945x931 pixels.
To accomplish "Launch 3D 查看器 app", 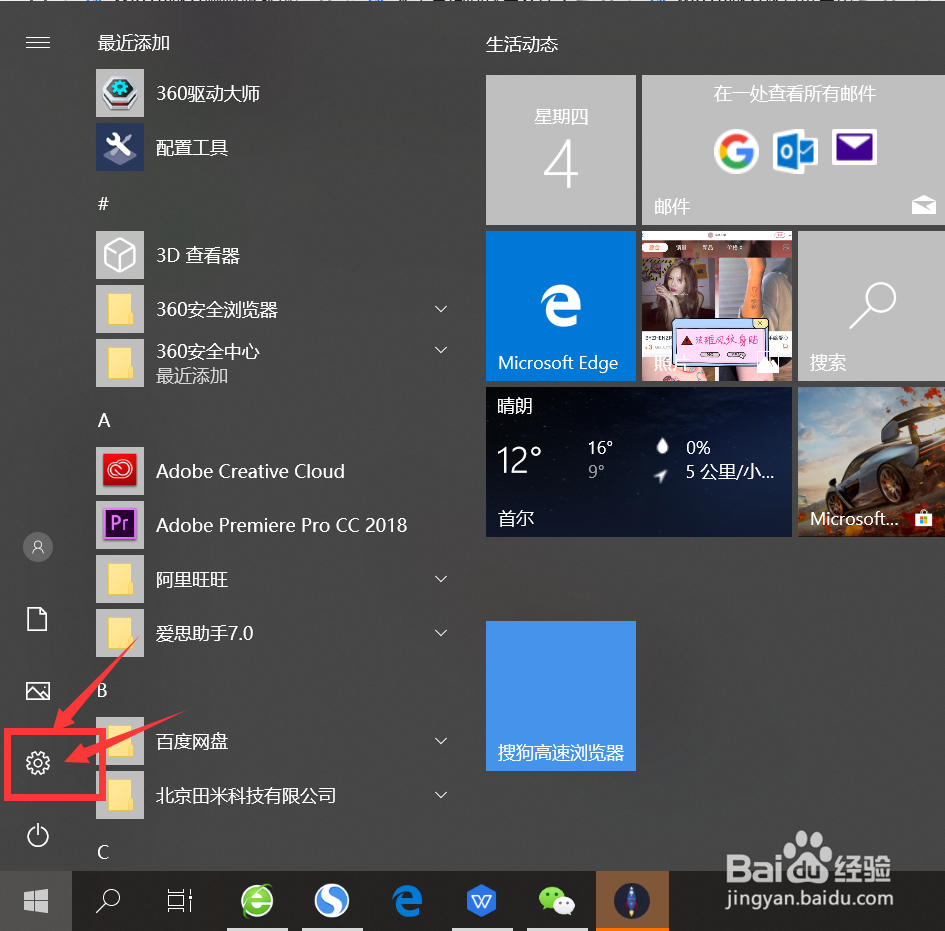I will coord(271,255).
